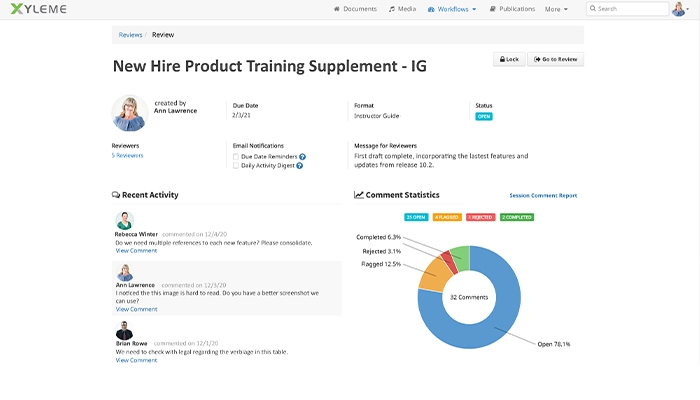The image size is (700, 400).
Task: Toggle the Daily Activity Digest checkbox
Action: click(x=236, y=166)
